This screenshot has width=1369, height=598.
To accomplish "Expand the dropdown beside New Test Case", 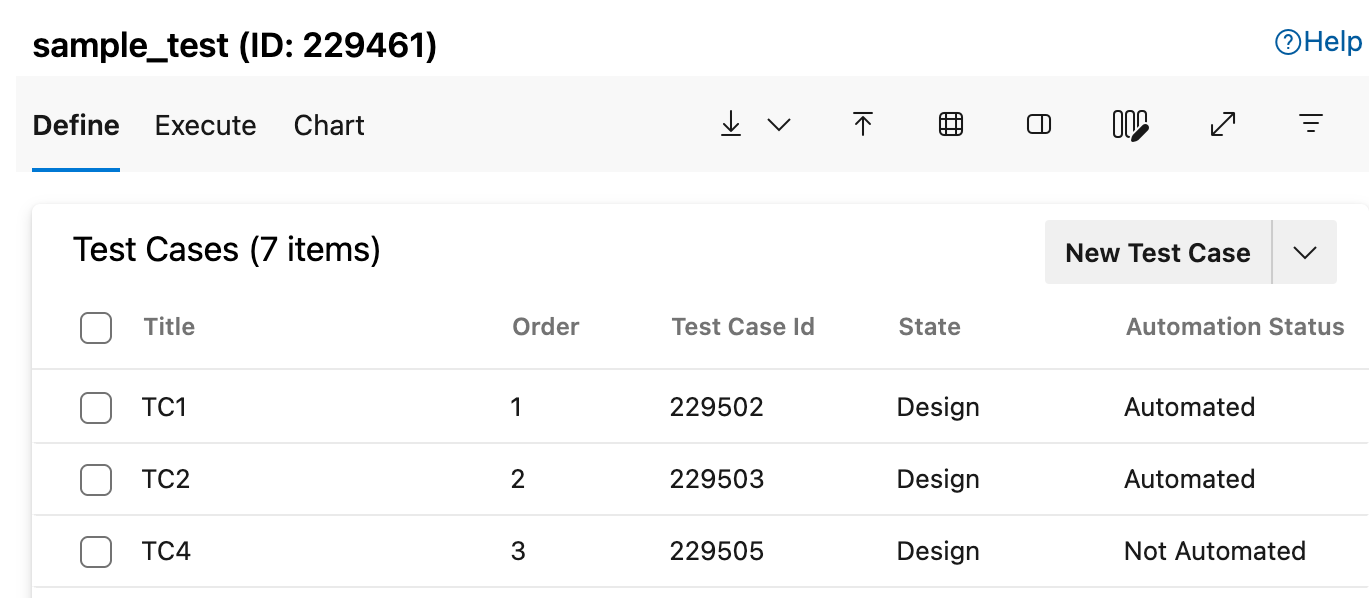I will click(1304, 252).
